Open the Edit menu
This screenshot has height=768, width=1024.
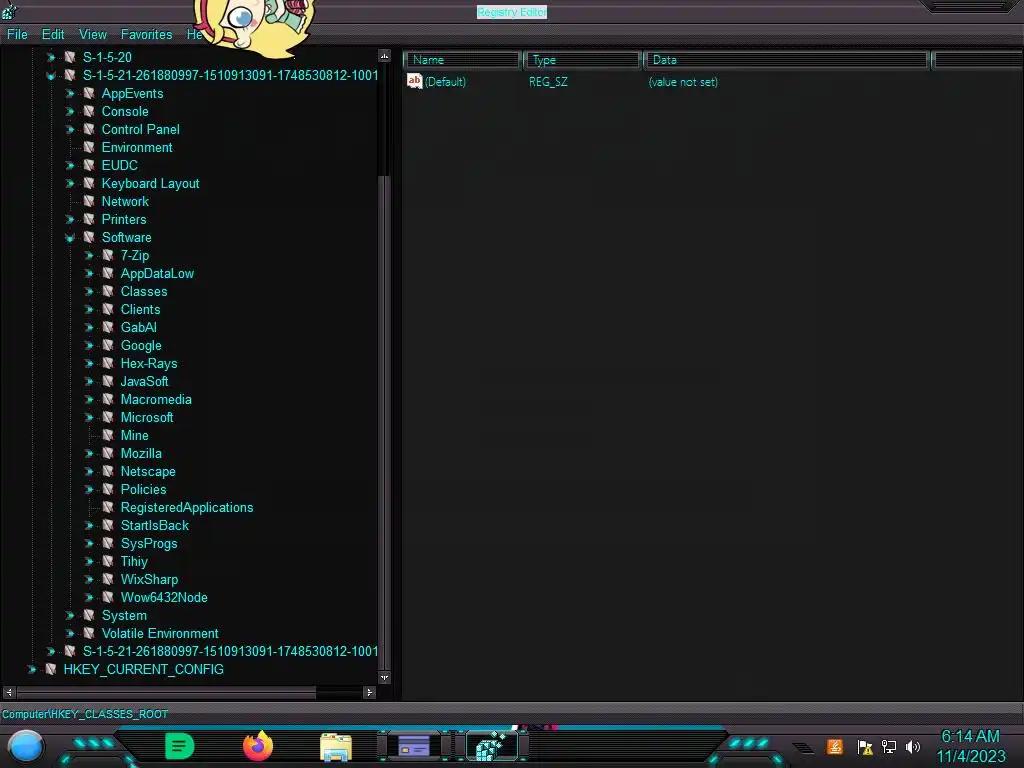(x=53, y=34)
